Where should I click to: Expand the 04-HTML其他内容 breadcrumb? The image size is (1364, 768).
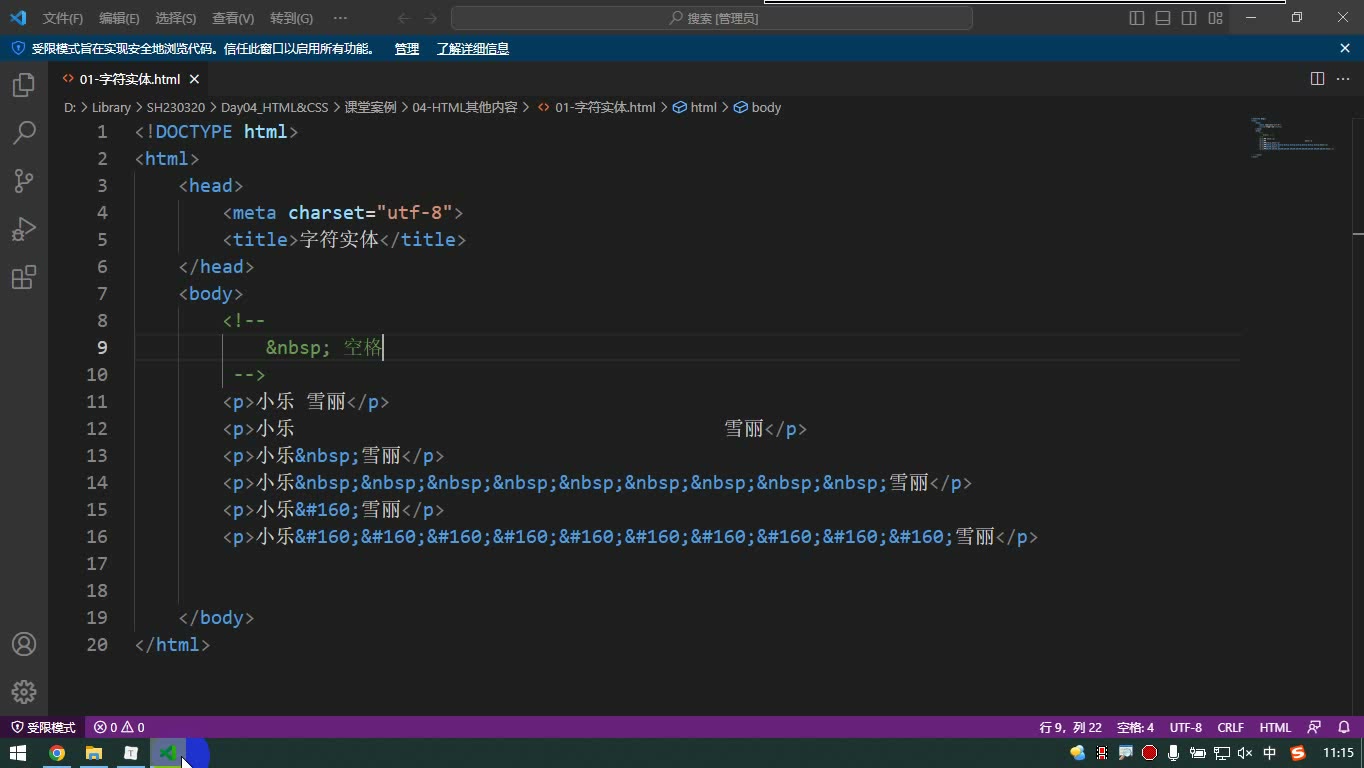pyautogui.click(x=465, y=107)
